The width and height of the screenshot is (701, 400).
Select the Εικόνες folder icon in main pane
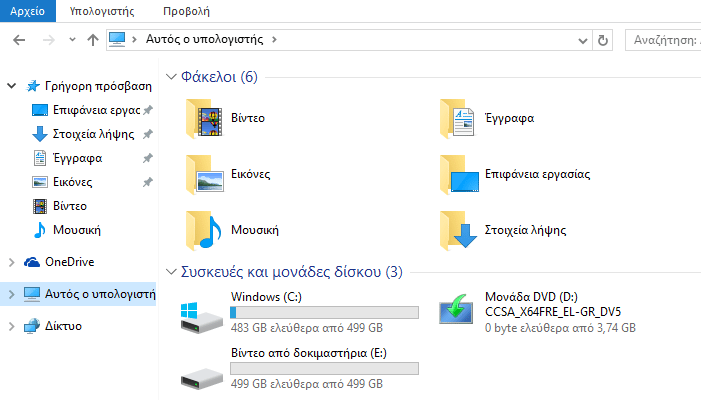pos(204,175)
